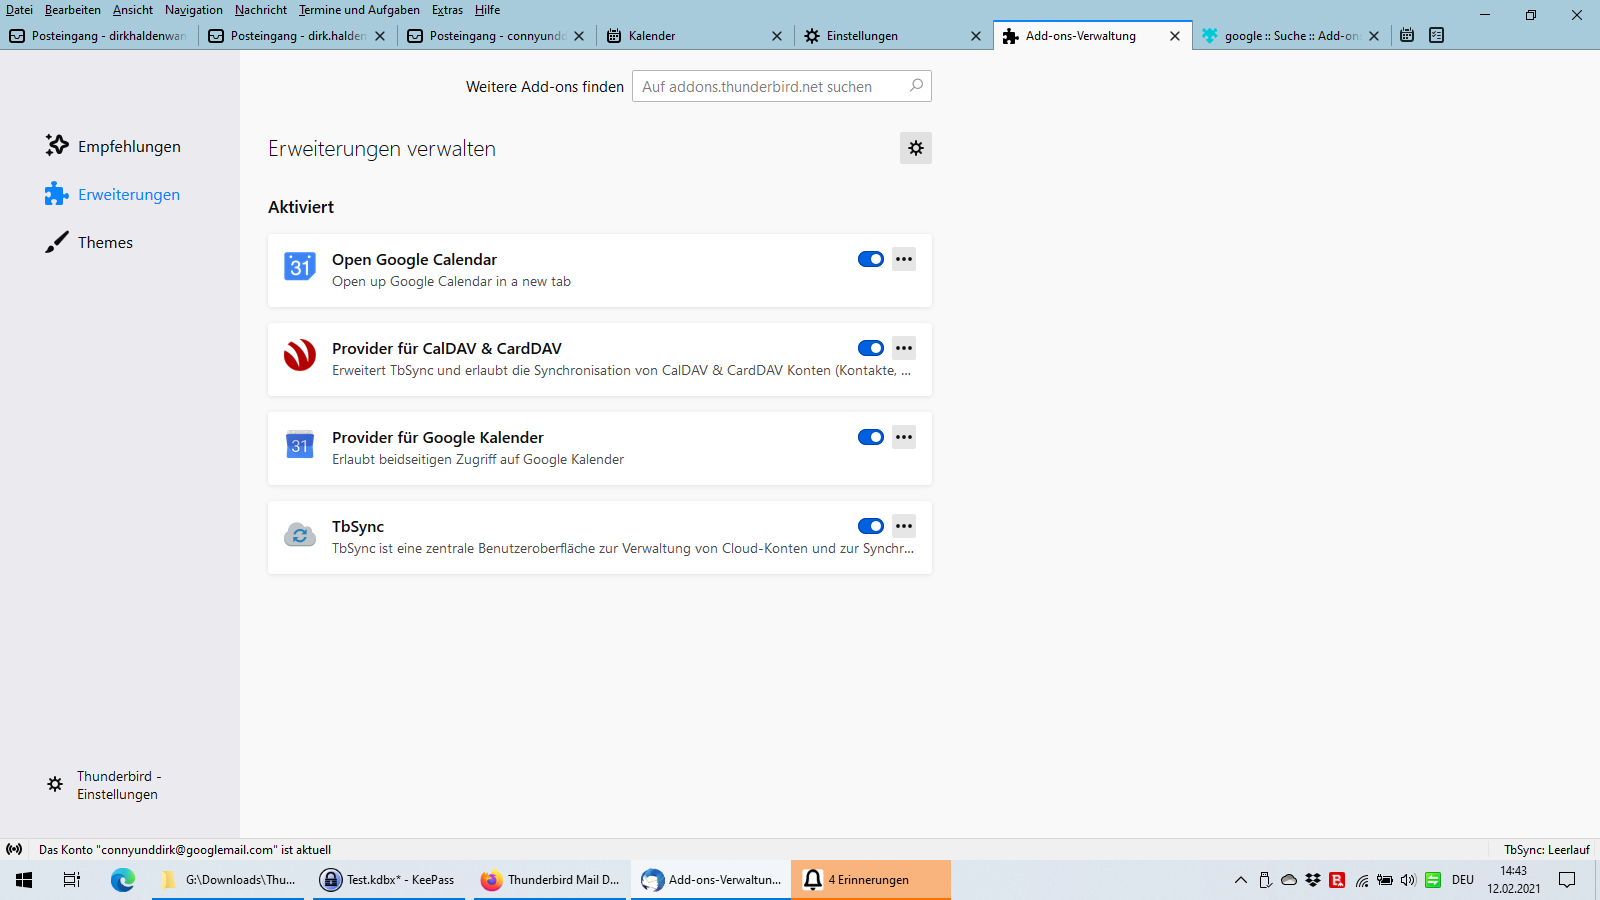The width and height of the screenshot is (1600, 900).
Task: Open the Hilfe menu
Action: [488, 10]
